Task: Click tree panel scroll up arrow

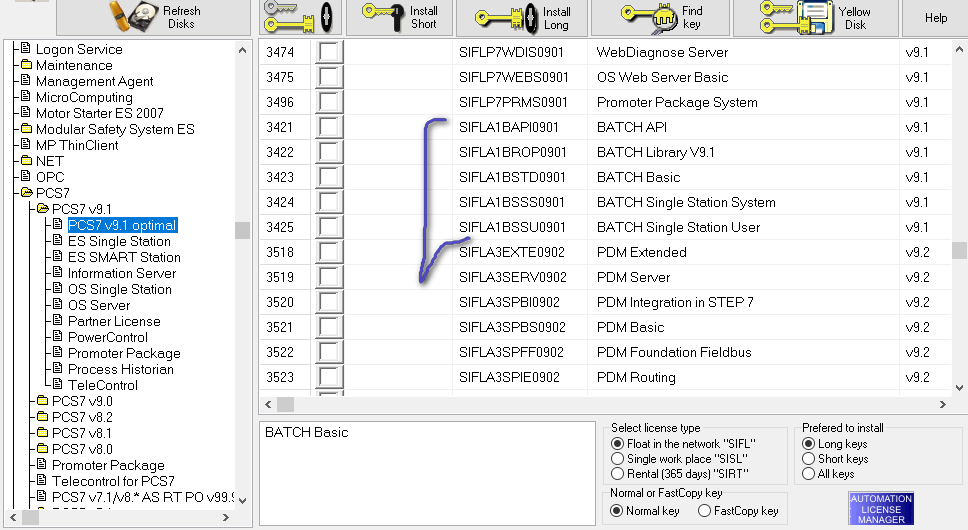Action: (x=242, y=51)
